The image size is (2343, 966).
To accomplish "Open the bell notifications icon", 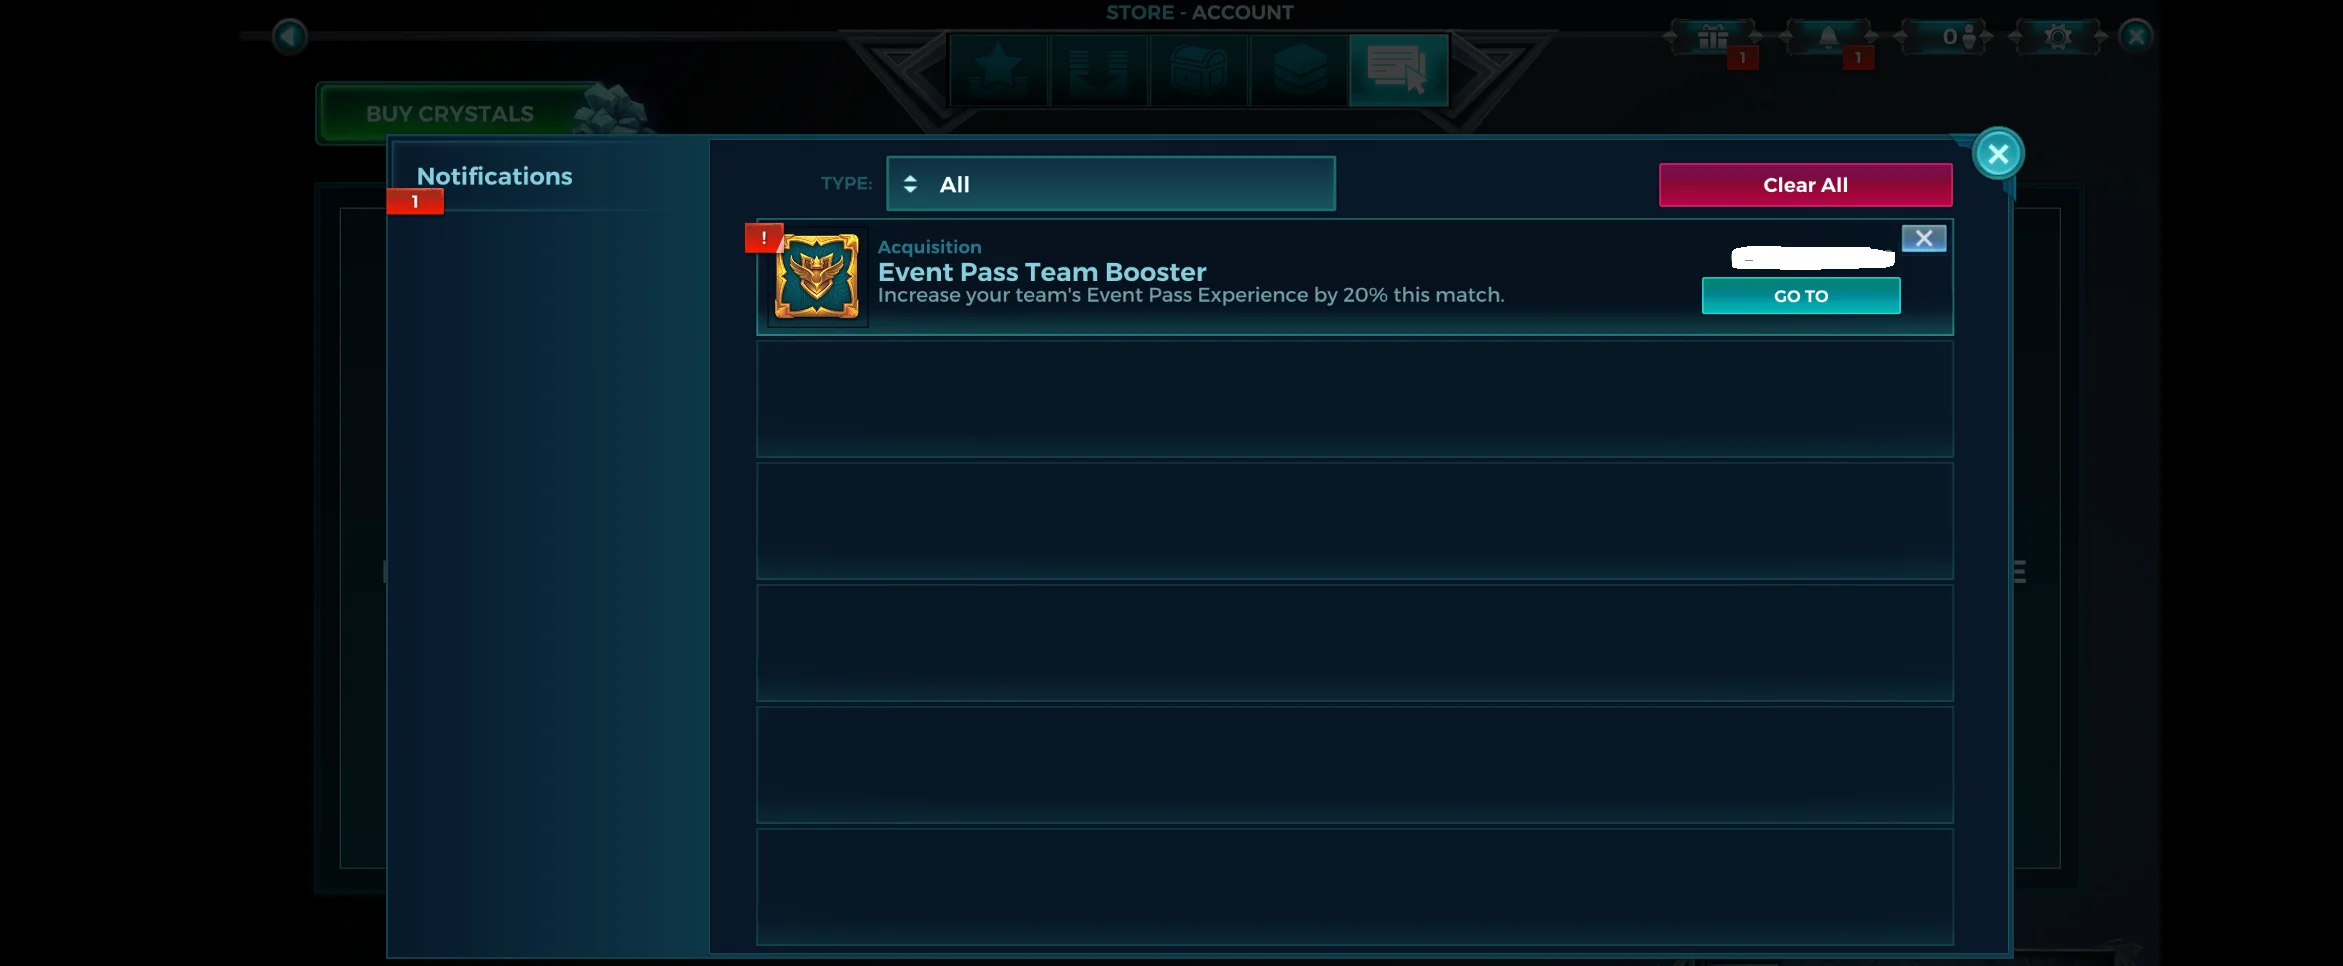I will point(1828,38).
